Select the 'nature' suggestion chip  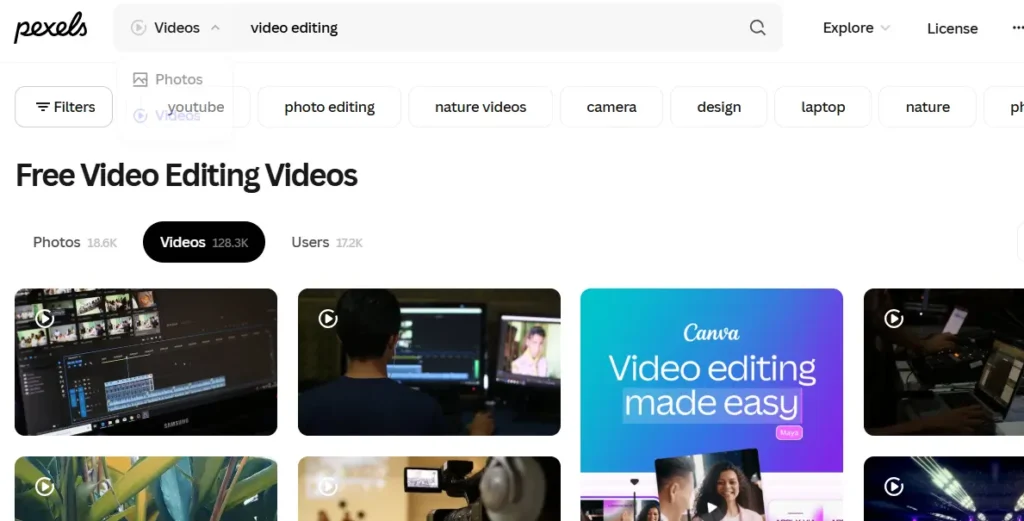click(x=927, y=106)
